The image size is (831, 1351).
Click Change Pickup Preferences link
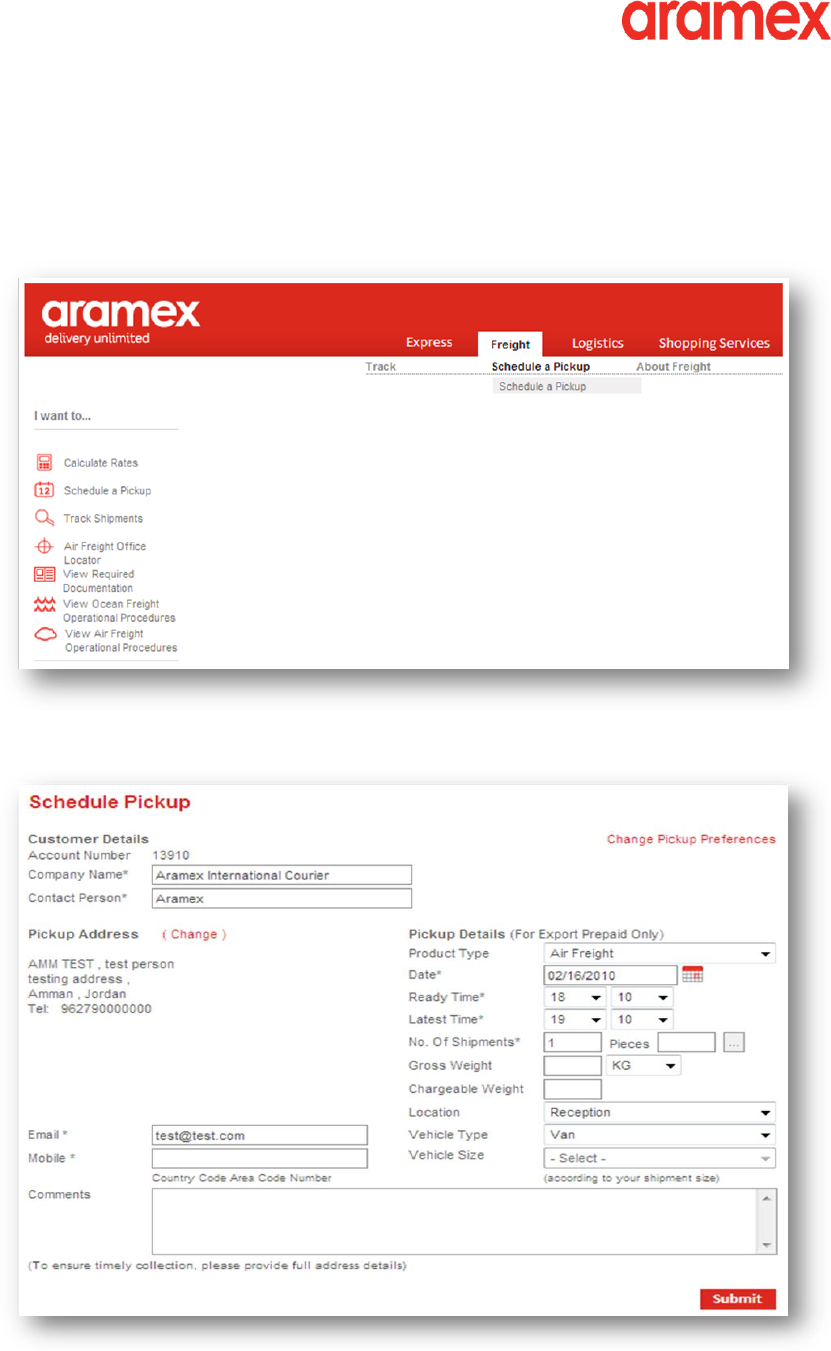[691, 839]
